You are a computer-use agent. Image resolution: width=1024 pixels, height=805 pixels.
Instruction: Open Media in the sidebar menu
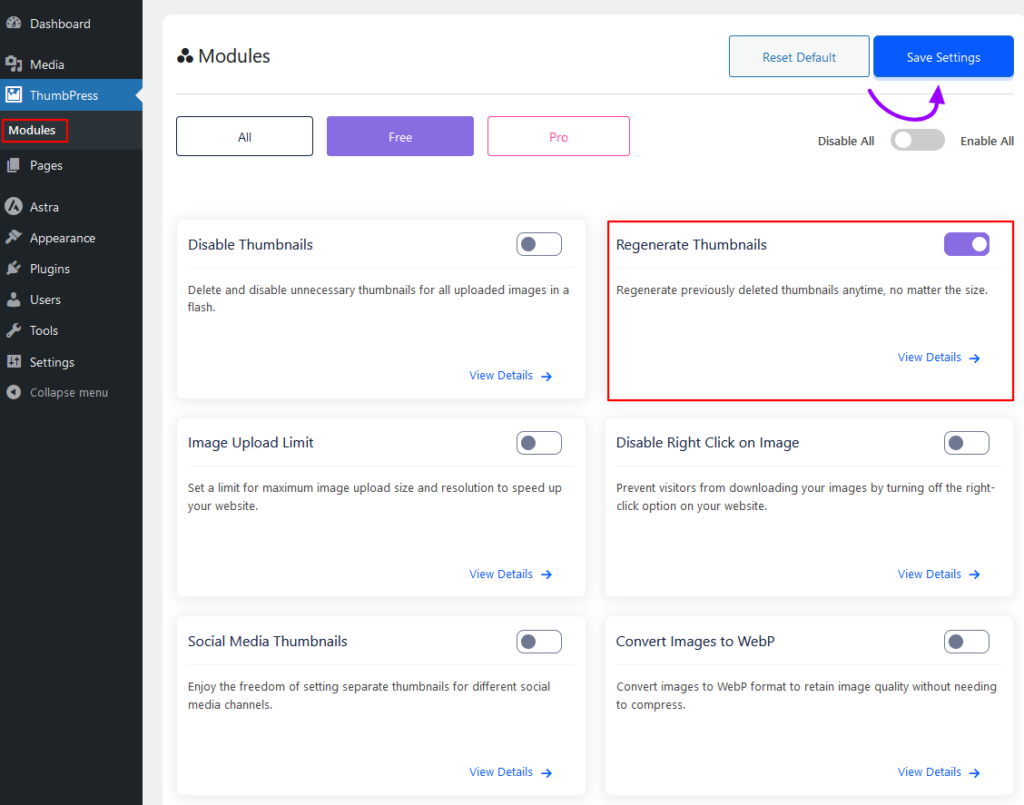click(x=71, y=64)
